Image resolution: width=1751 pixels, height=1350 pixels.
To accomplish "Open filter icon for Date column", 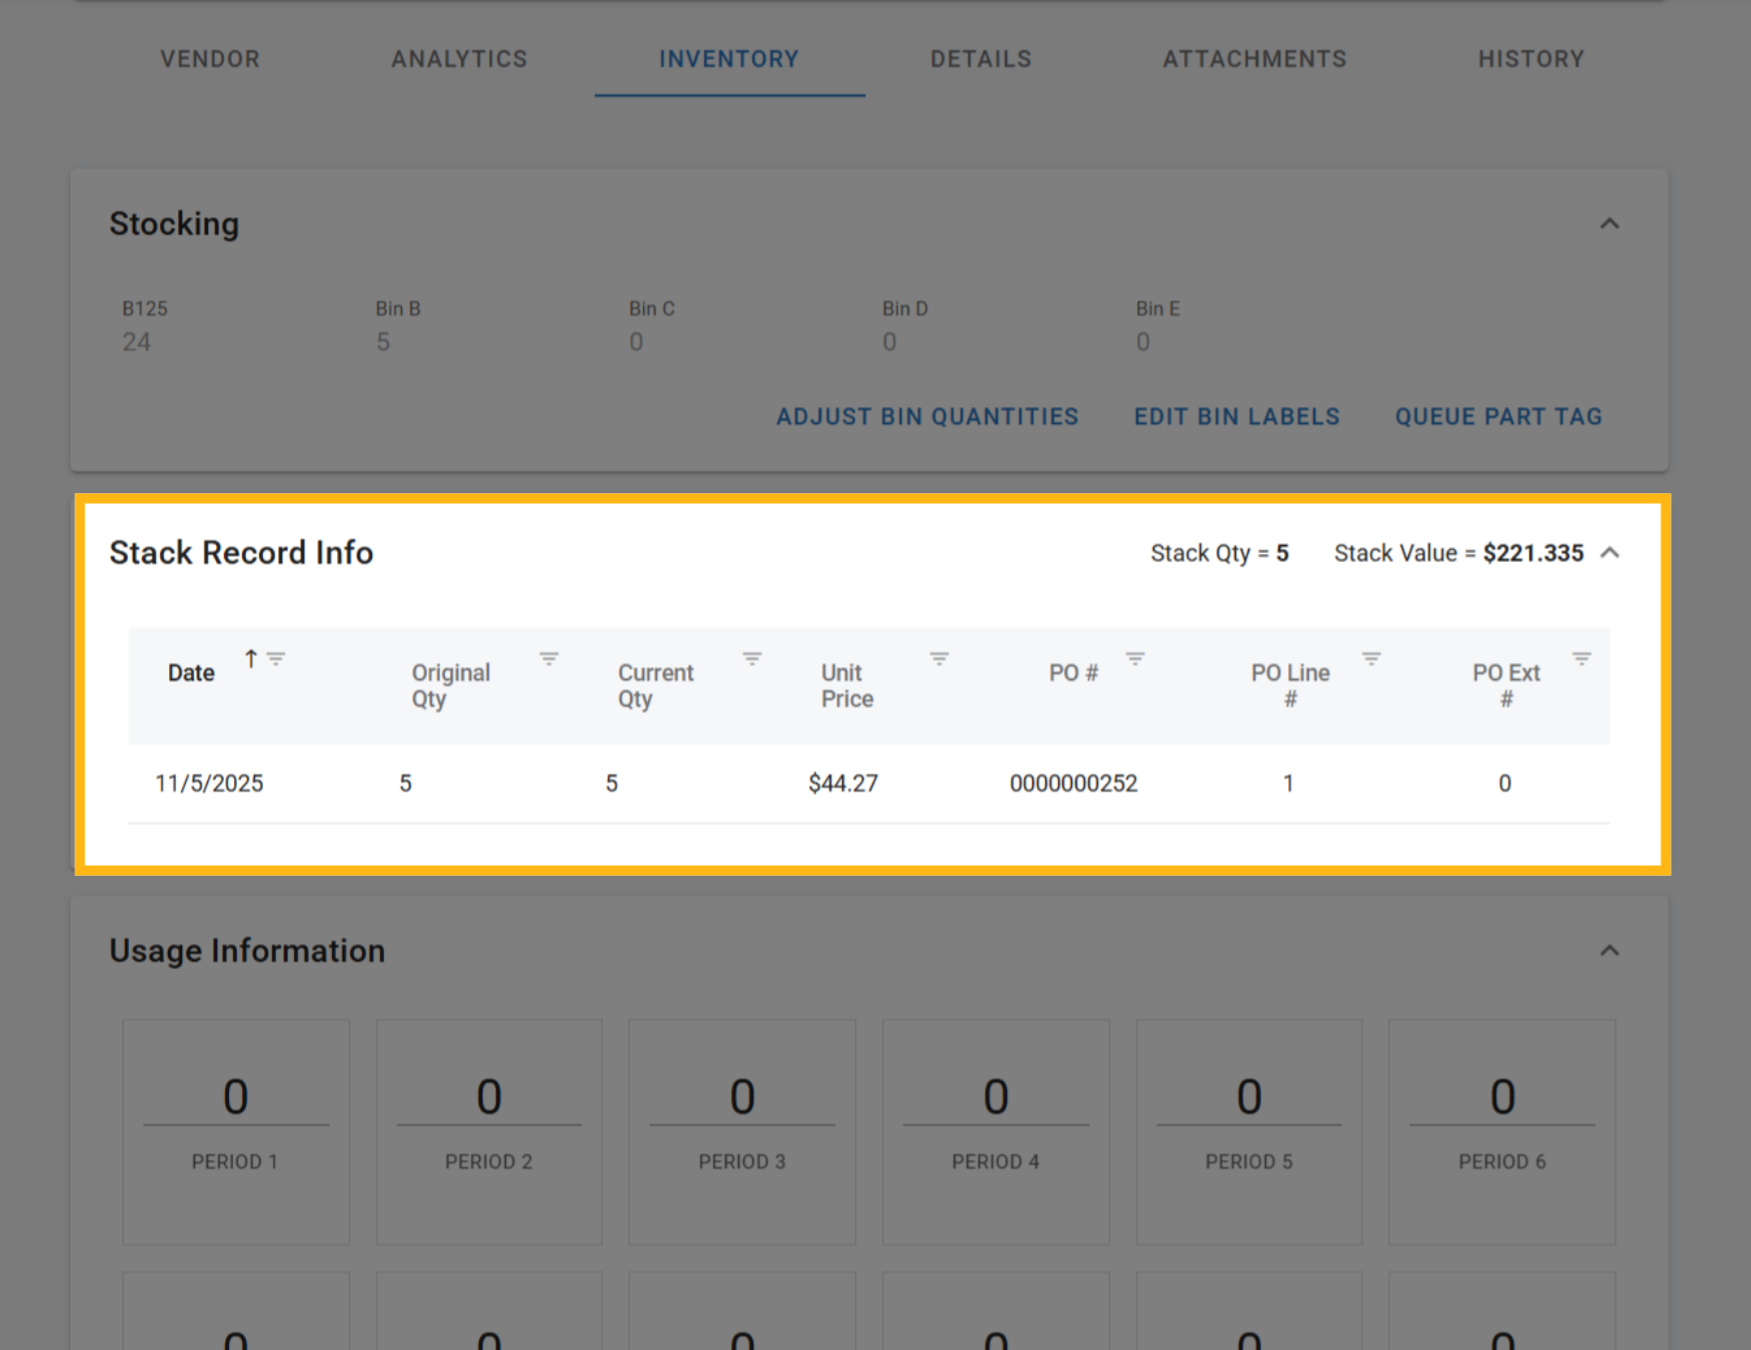I will pyautogui.click(x=276, y=658).
